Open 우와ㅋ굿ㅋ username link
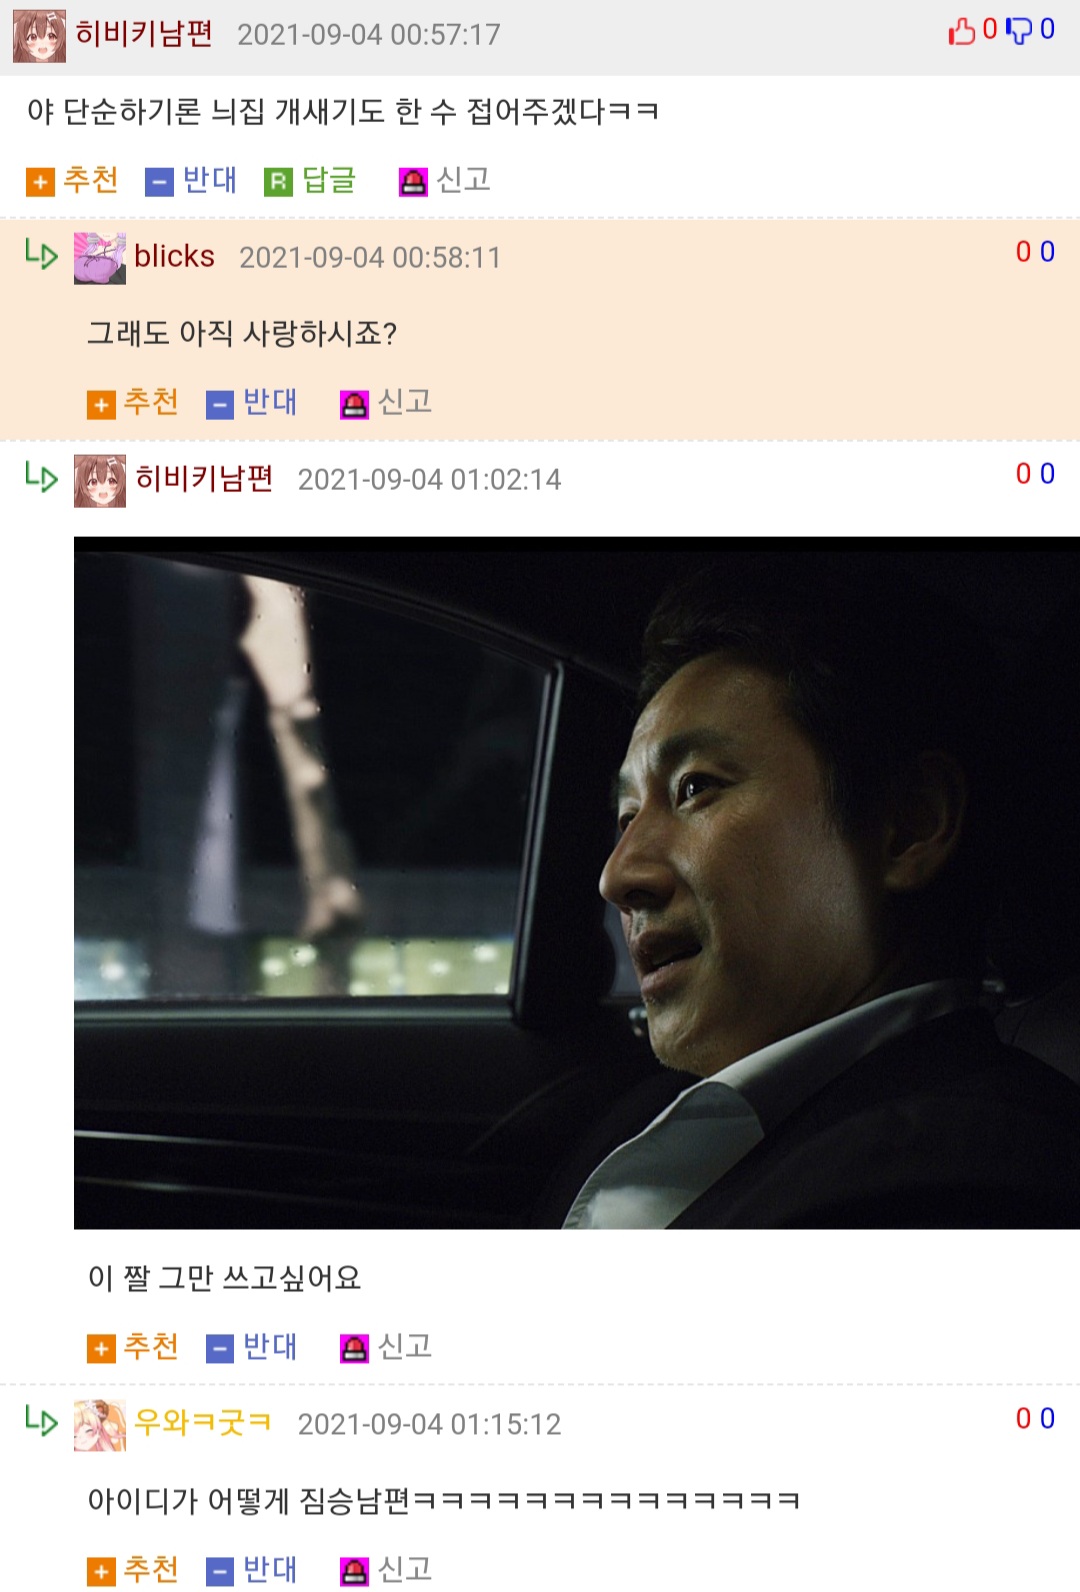Viewport: 1080px width, 1592px height. [203, 1422]
